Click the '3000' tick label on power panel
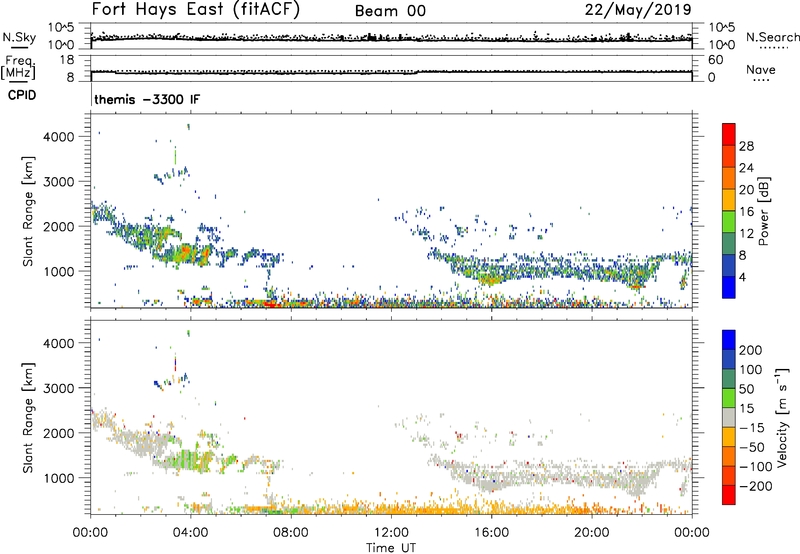This screenshot has width=800, height=554. [59, 182]
